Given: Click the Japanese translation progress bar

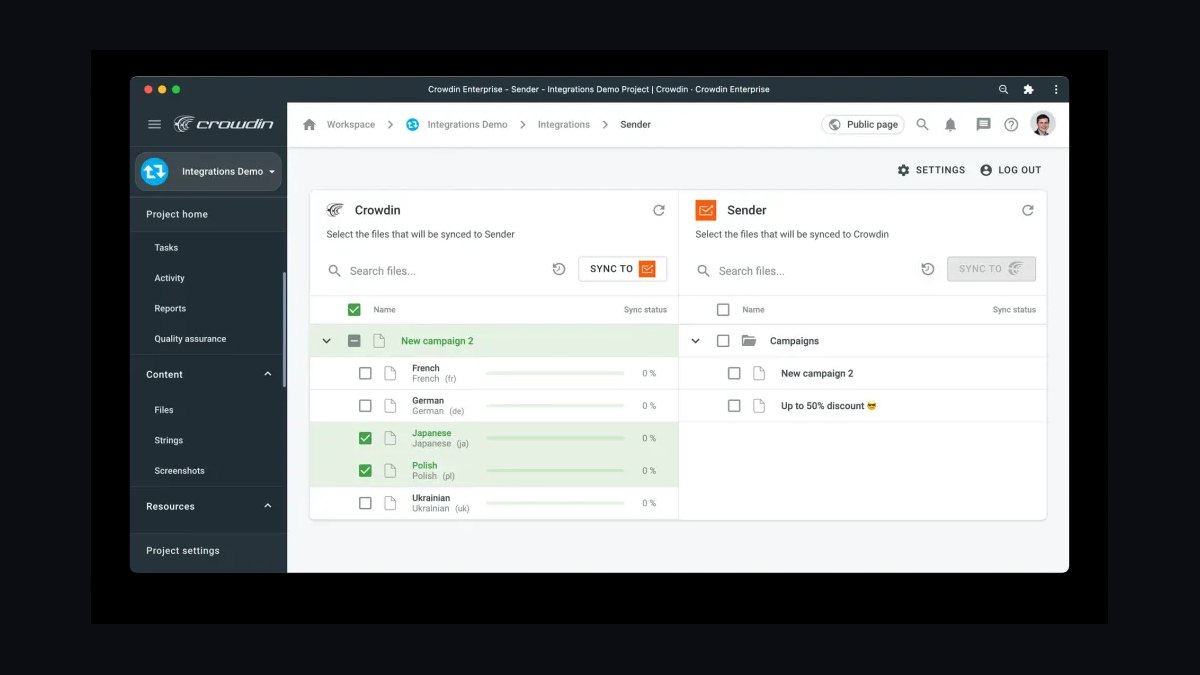Looking at the screenshot, I should click(555, 438).
